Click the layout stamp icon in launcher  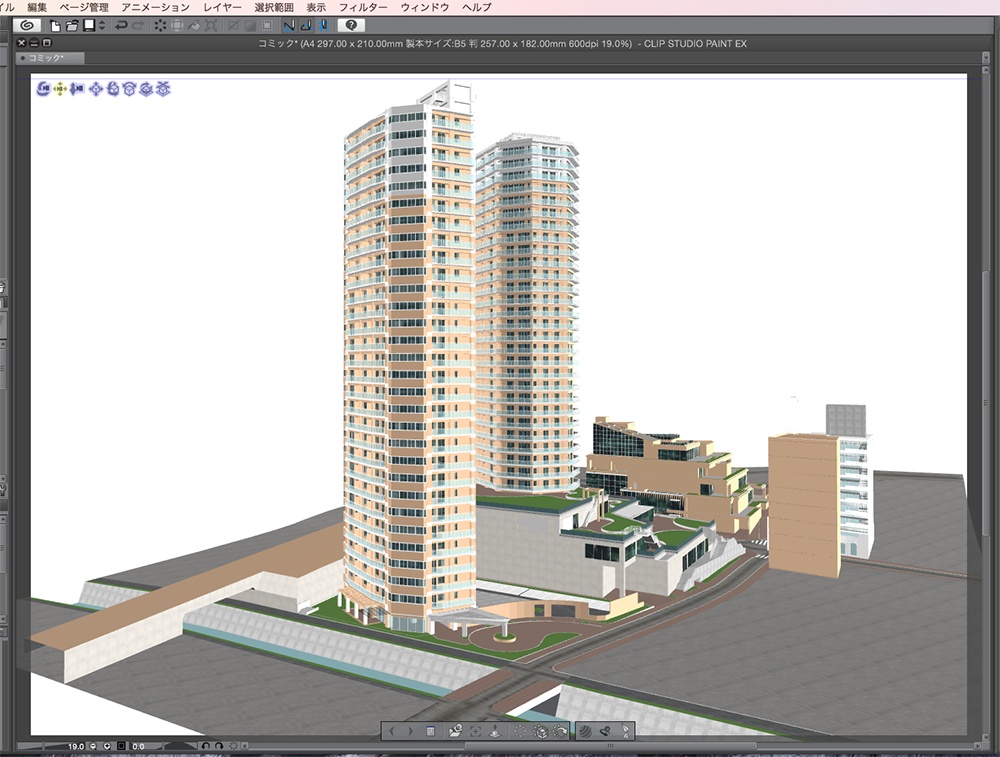(x=606, y=731)
